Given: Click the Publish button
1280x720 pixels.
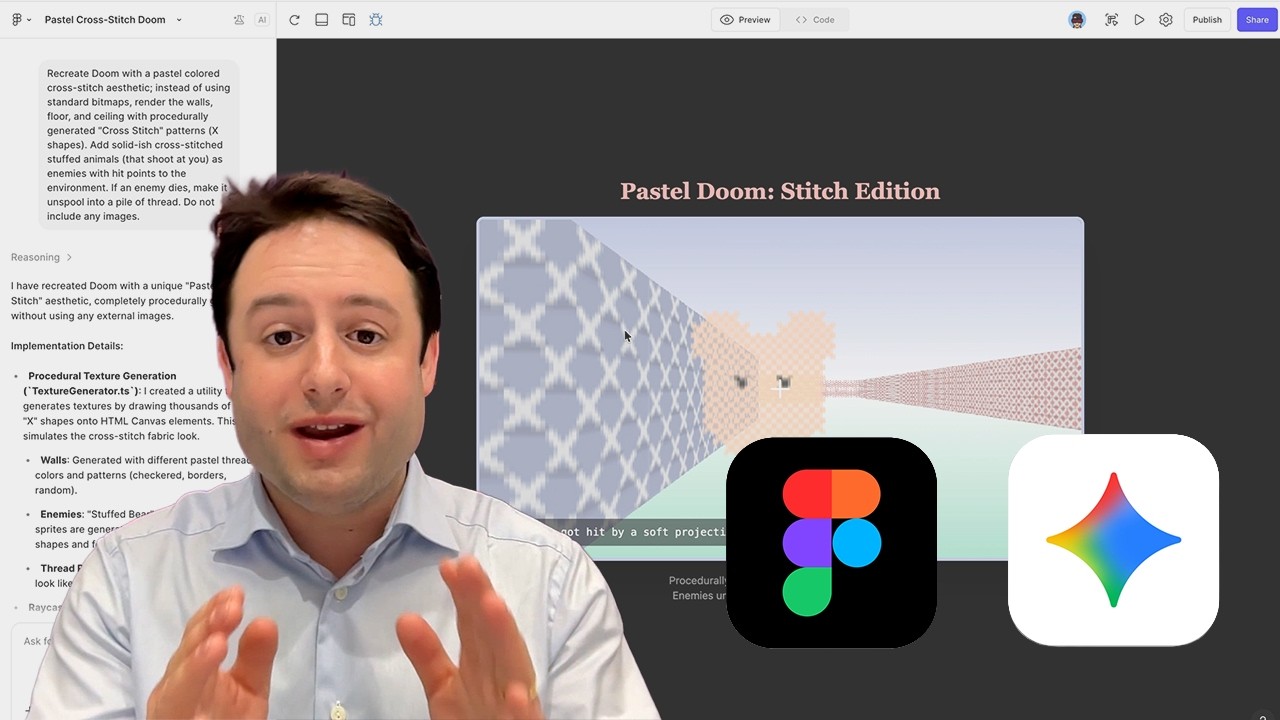Looking at the screenshot, I should pos(1207,20).
